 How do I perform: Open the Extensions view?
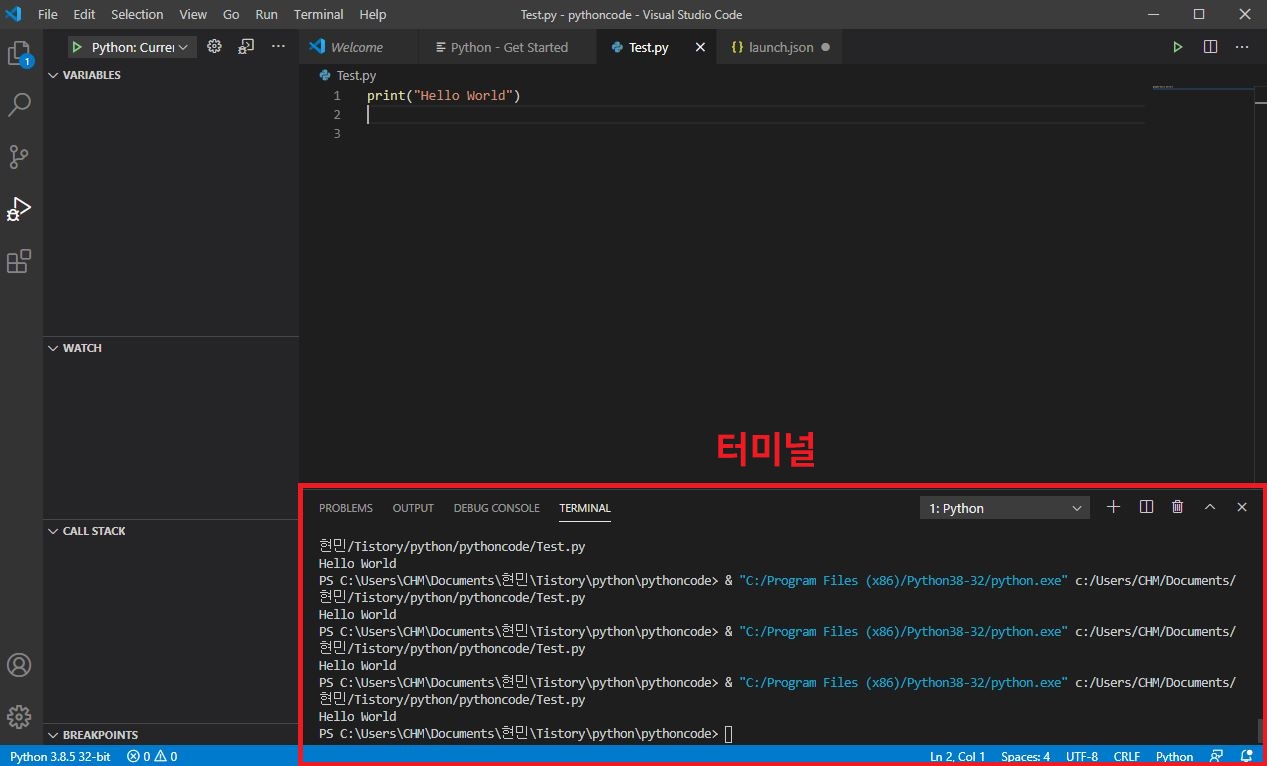(19, 261)
